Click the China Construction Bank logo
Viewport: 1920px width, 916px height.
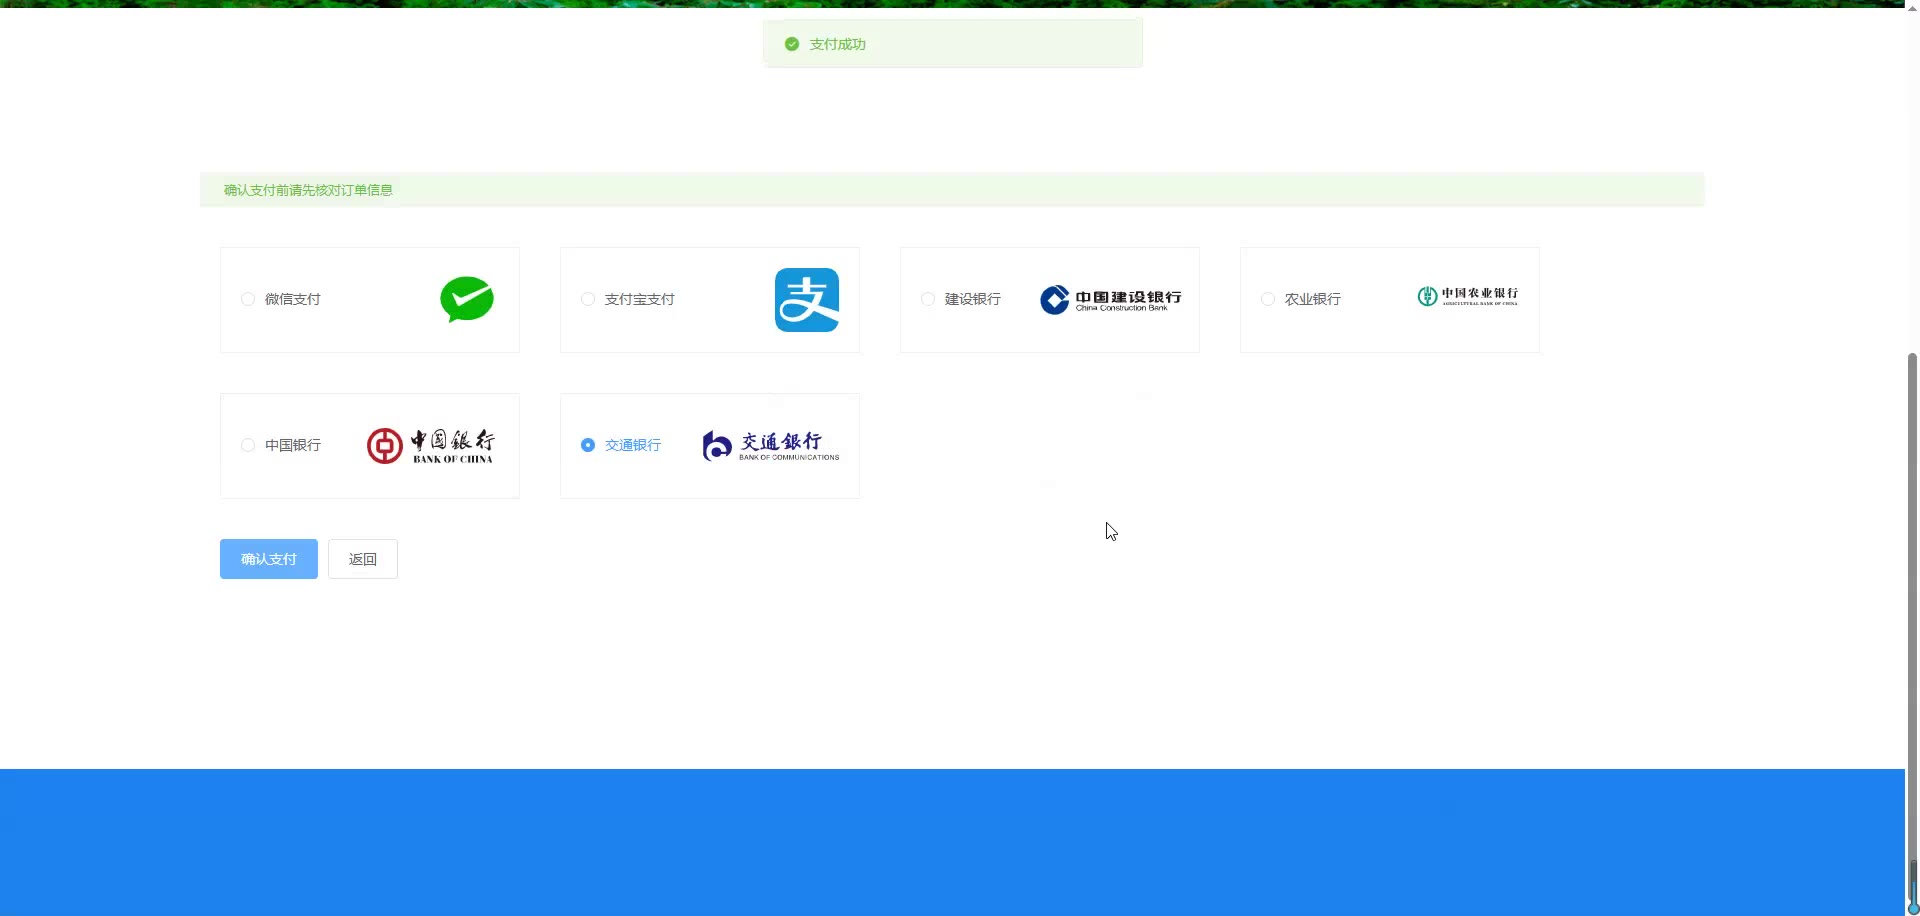tap(1111, 300)
